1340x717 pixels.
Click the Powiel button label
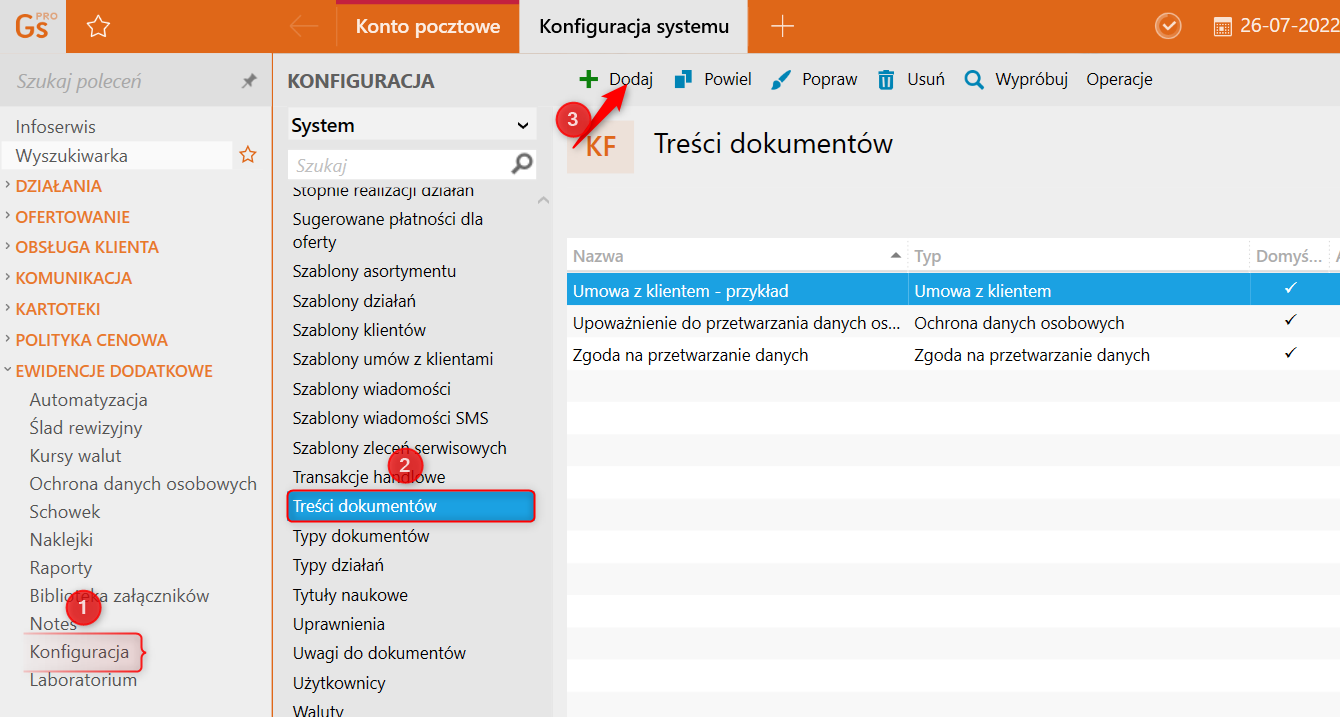pyautogui.click(x=728, y=79)
